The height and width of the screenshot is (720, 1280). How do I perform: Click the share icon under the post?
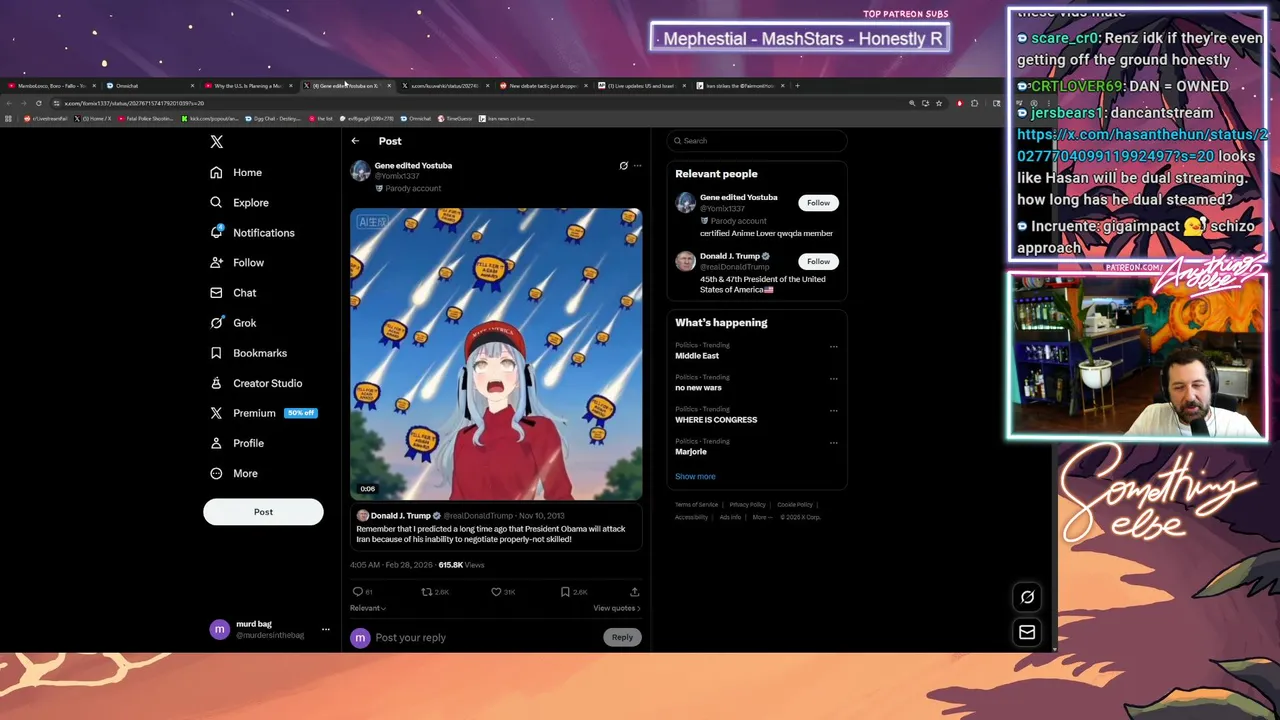634,592
